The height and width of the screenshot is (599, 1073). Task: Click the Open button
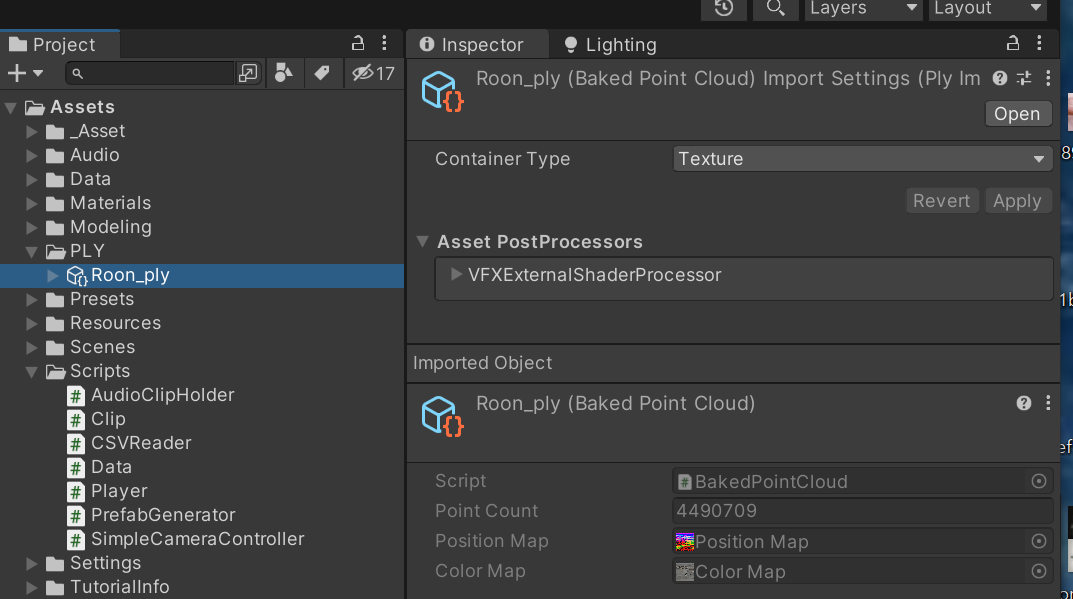[x=1018, y=114]
